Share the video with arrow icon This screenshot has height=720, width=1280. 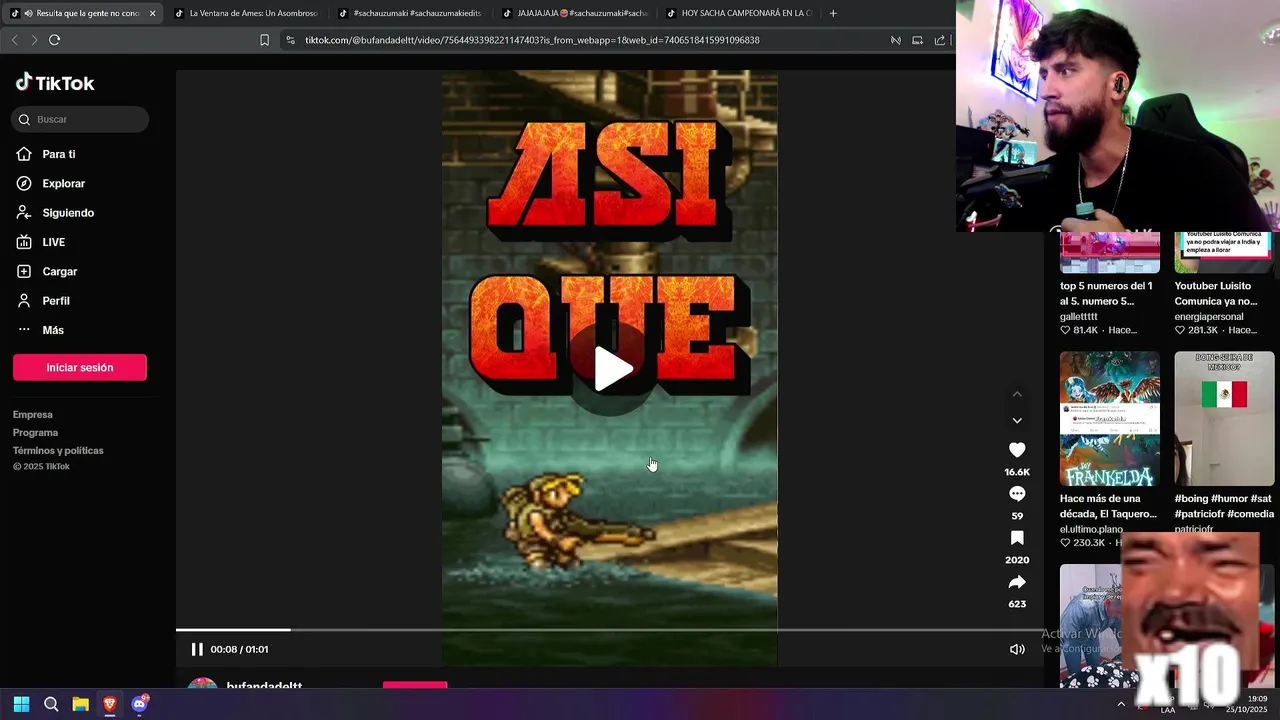[1017, 582]
